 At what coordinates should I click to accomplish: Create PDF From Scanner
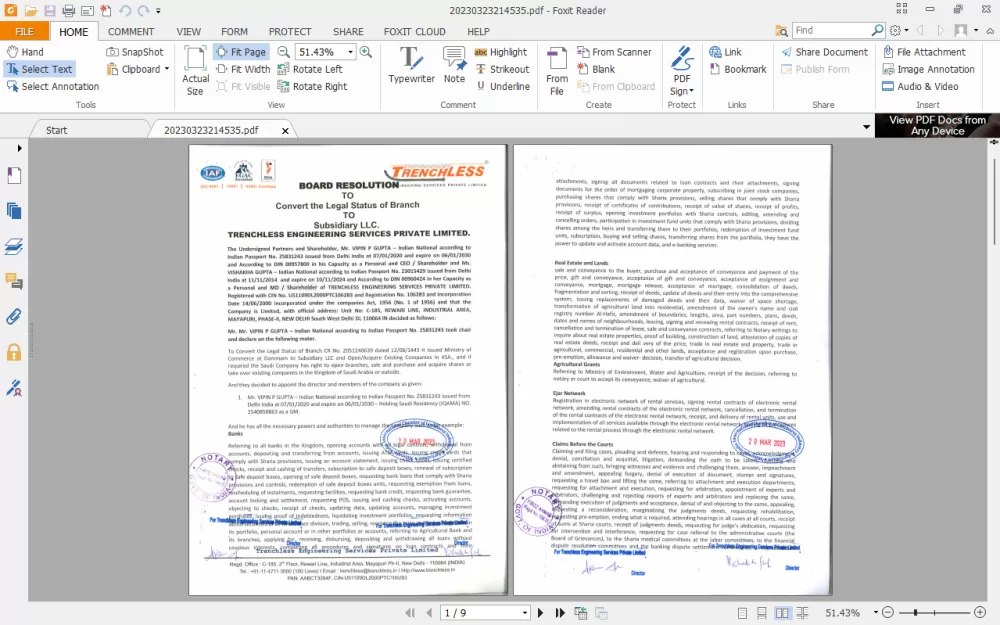(x=614, y=52)
